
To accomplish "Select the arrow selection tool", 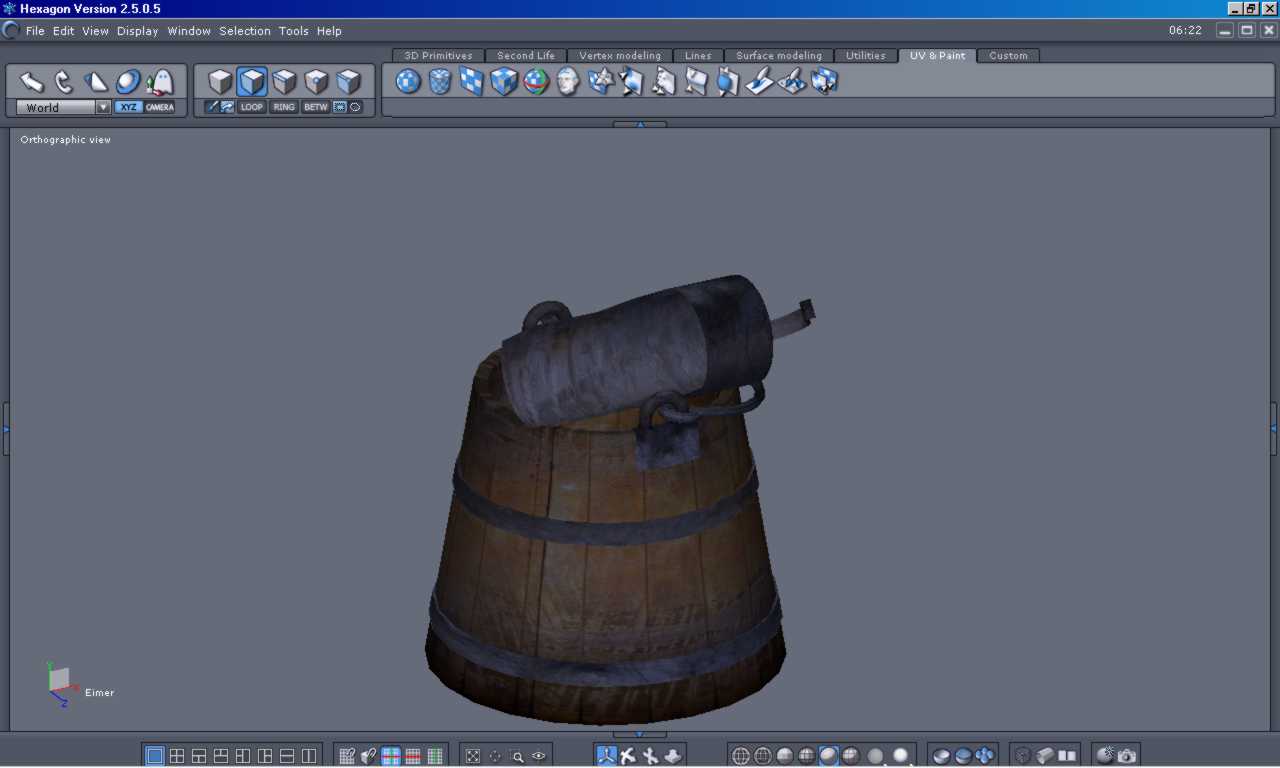I will click(x=32, y=82).
